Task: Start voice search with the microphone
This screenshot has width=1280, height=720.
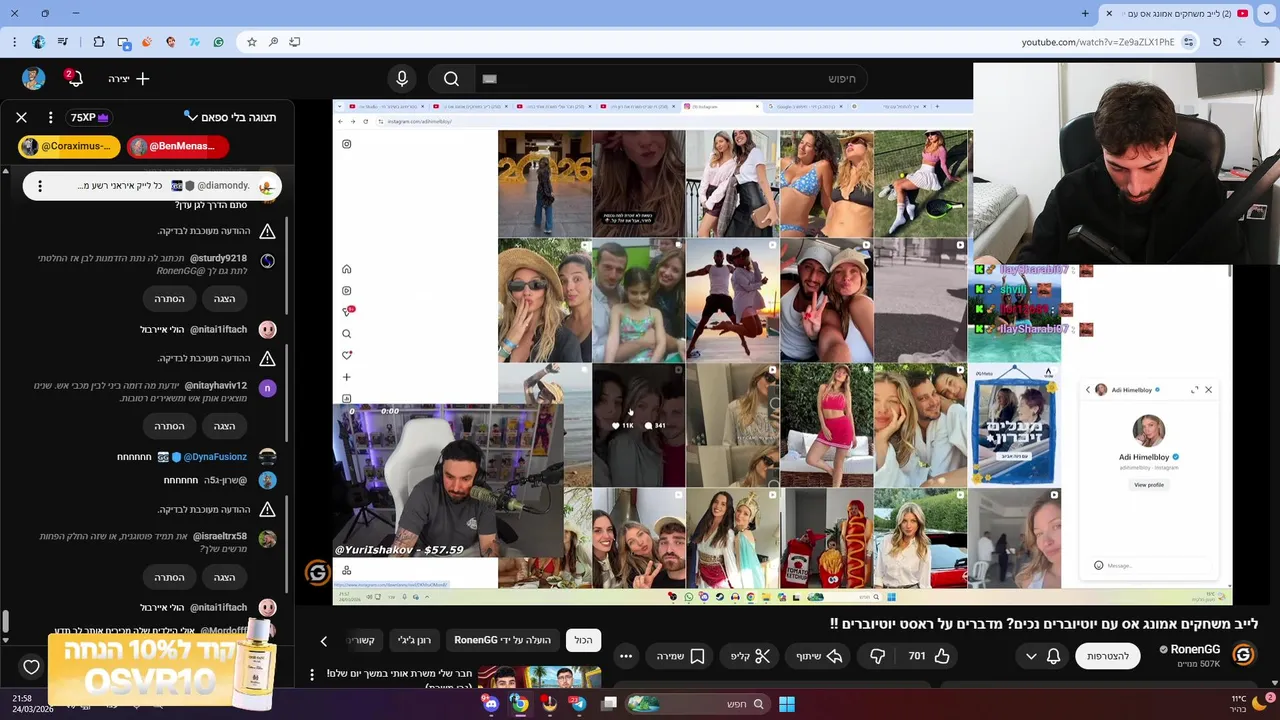Action: click(402, 78)
